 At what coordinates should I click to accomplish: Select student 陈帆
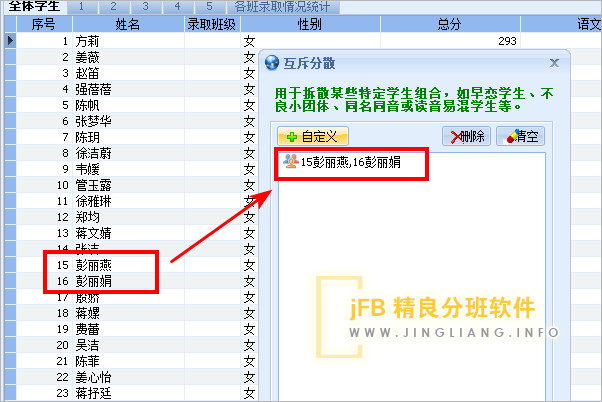87,105
